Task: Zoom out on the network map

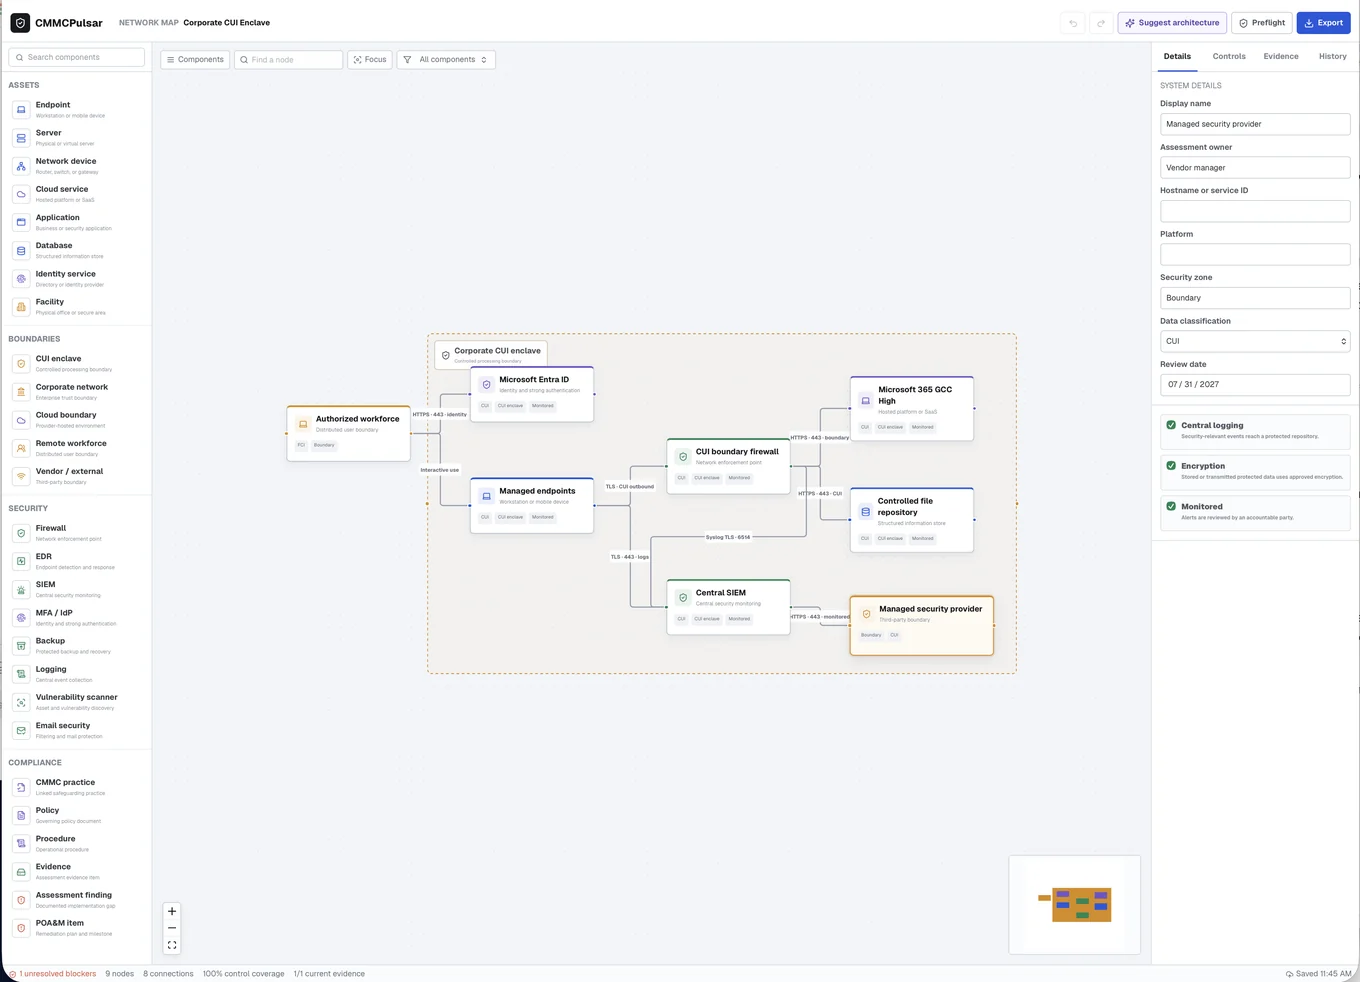Action: pos(172,928)
